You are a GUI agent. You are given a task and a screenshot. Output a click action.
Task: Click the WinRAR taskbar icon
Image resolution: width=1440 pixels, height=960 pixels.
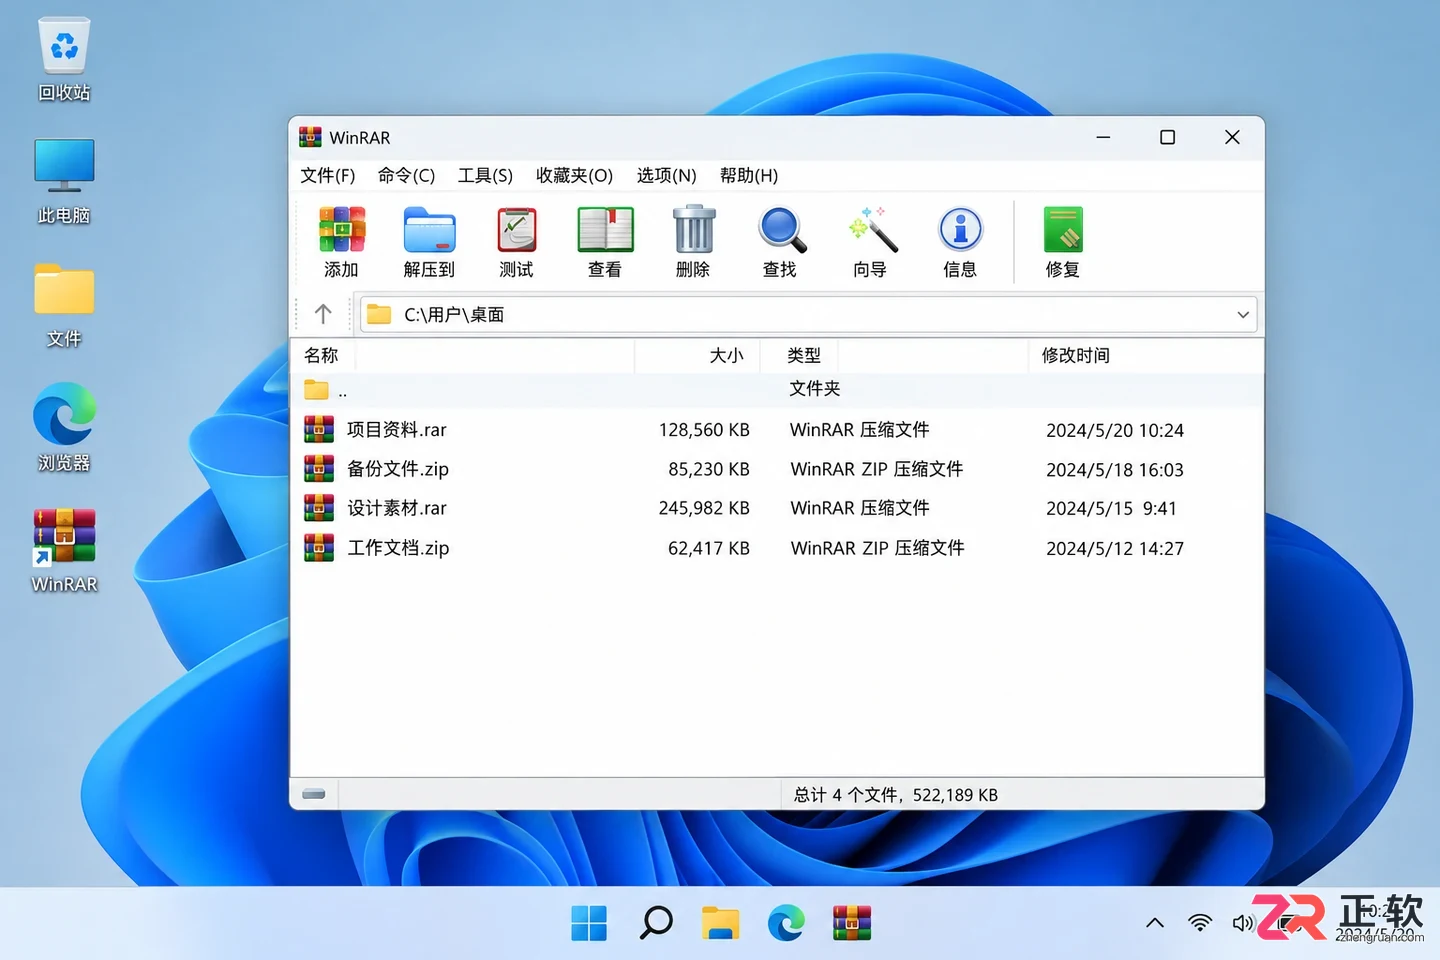852,923
